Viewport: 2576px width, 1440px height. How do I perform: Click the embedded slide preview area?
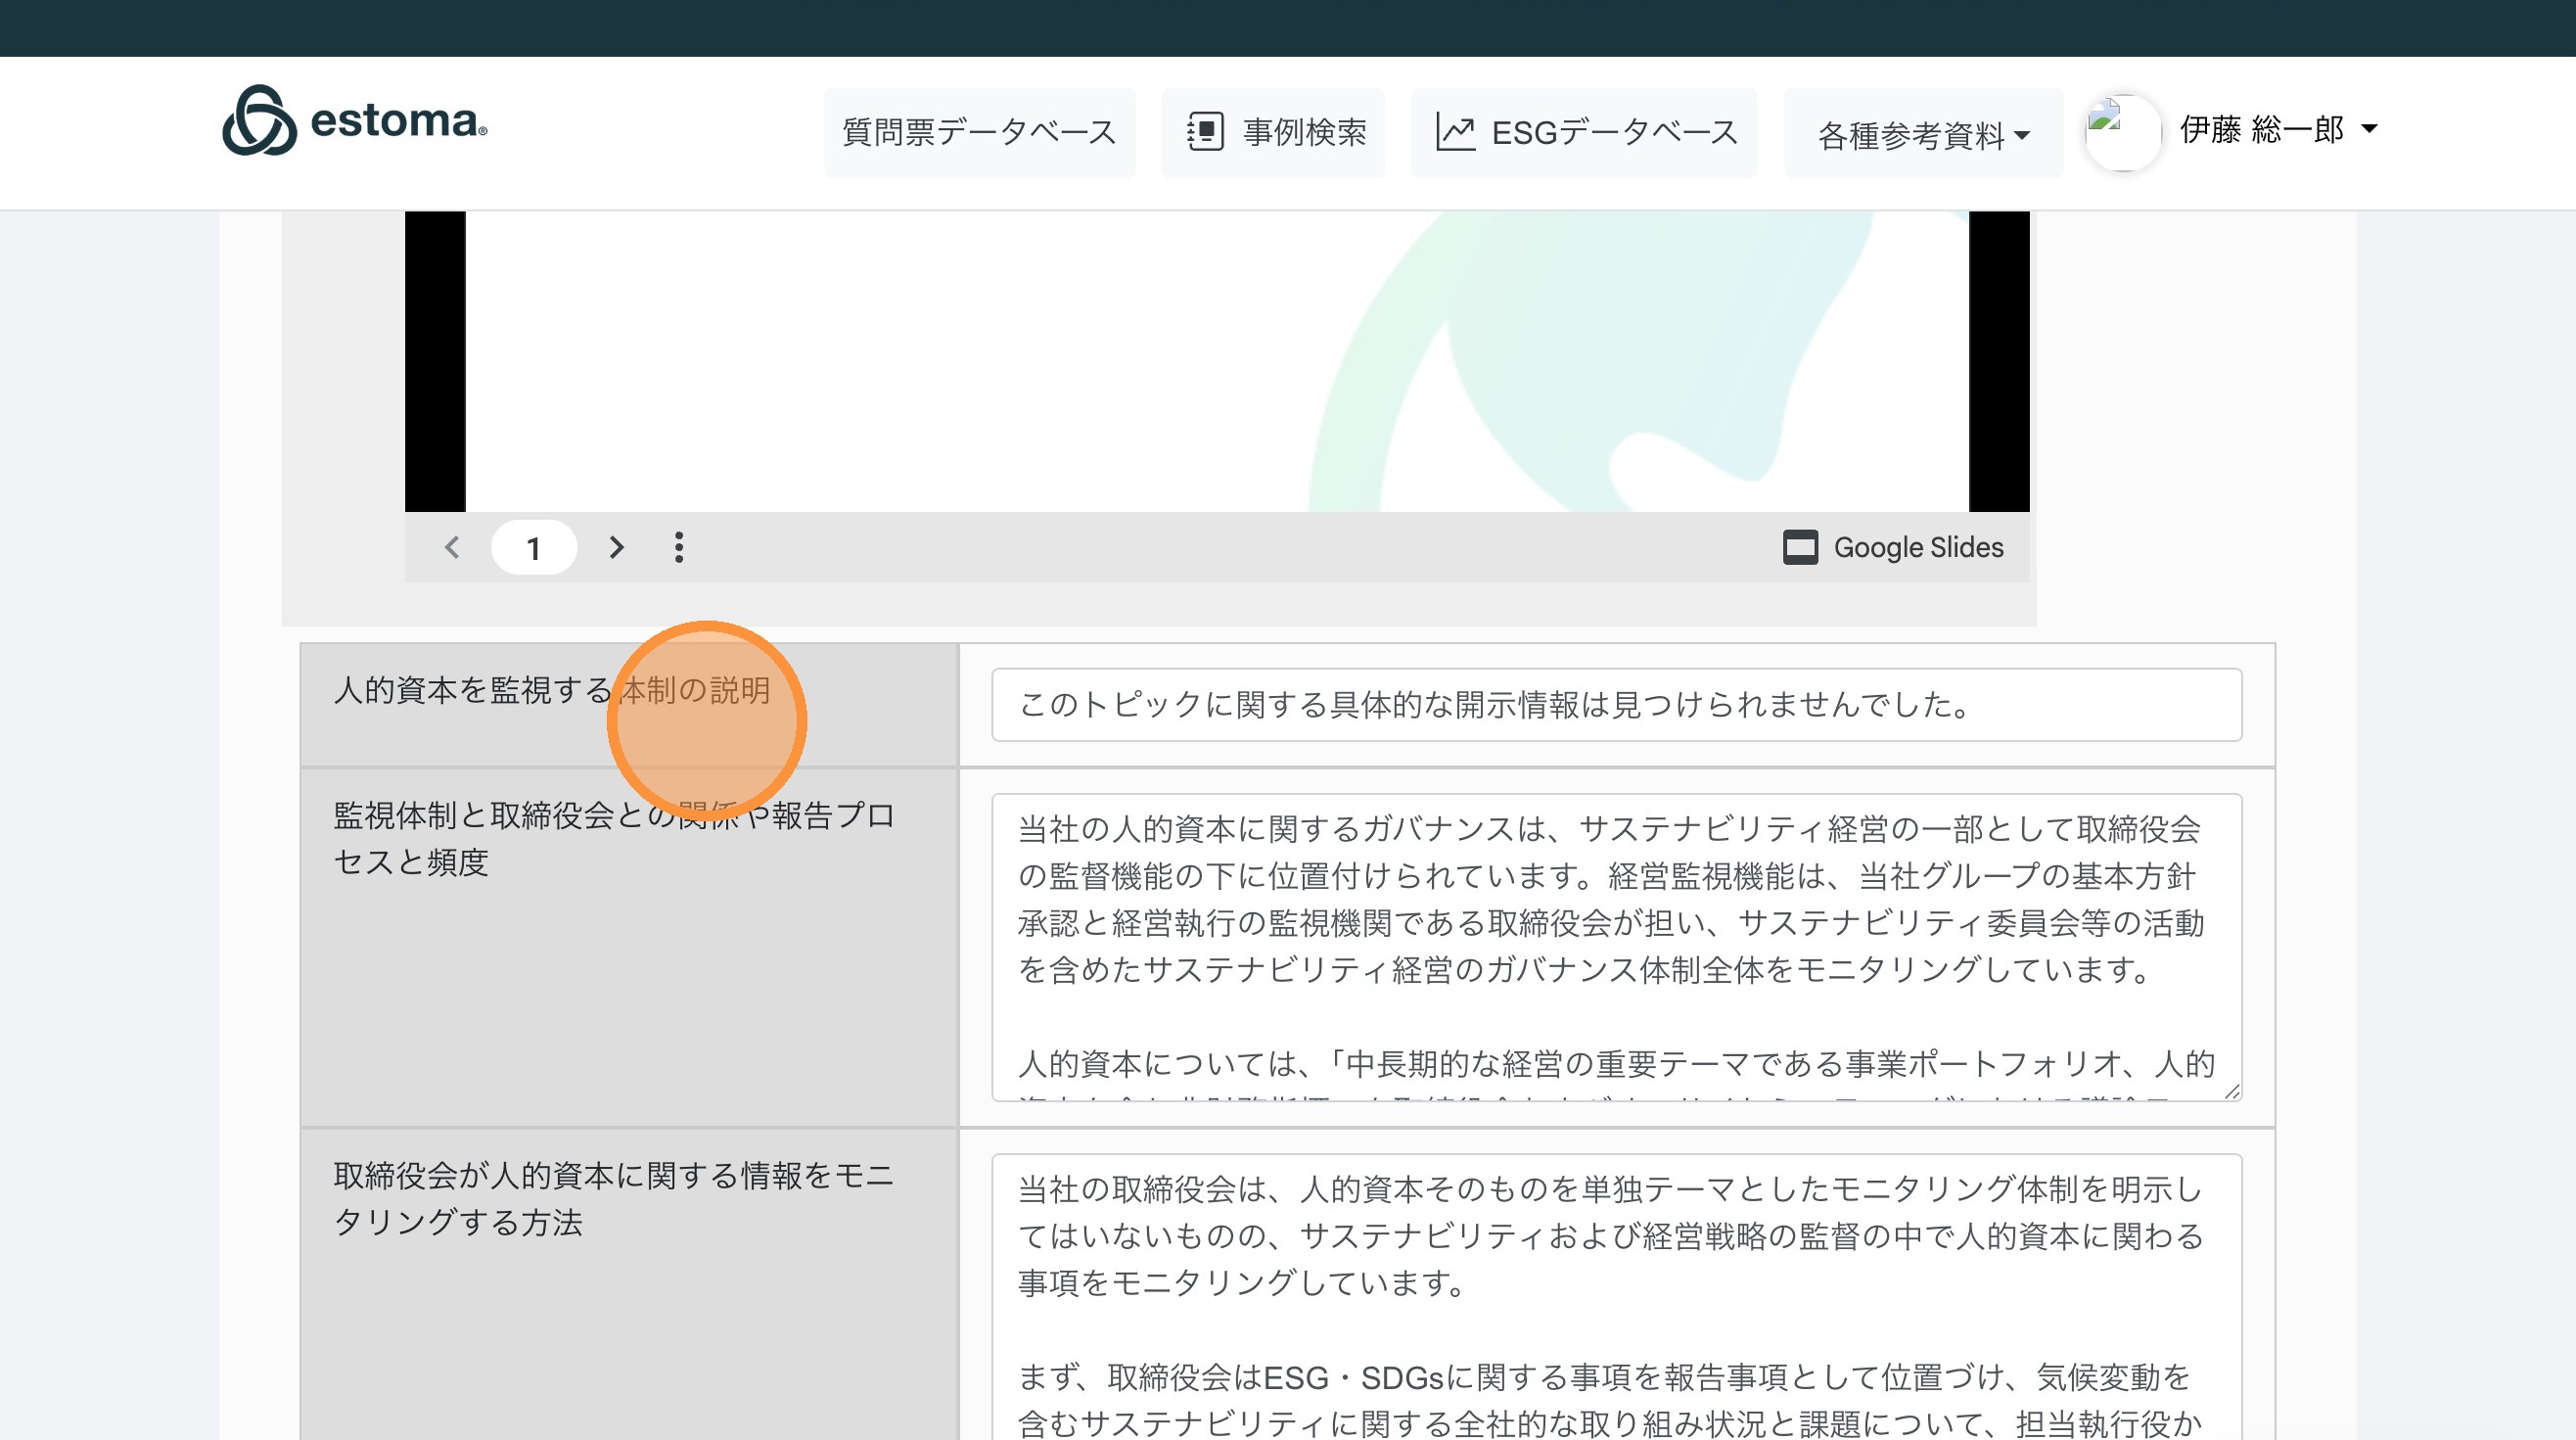click(1216, 360)
